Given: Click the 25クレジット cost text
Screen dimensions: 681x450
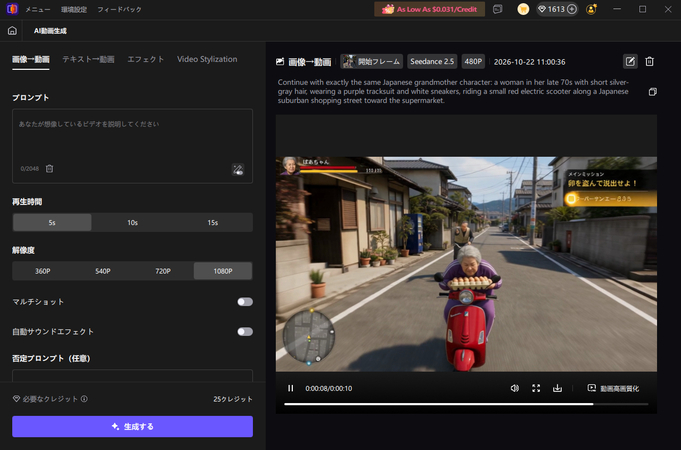Looking at the screenshot, I should pyautogui.click(x=233, y=399).
